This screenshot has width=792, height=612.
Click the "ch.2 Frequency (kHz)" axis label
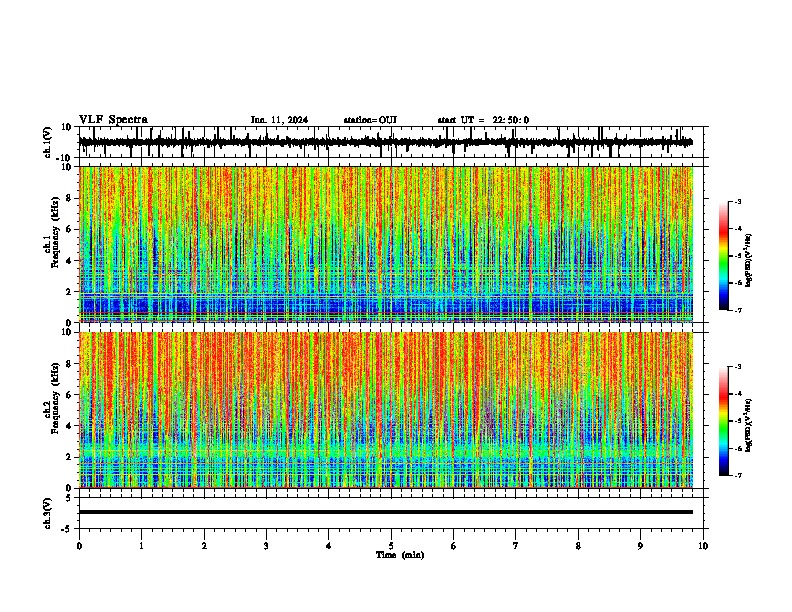[52, 398]
